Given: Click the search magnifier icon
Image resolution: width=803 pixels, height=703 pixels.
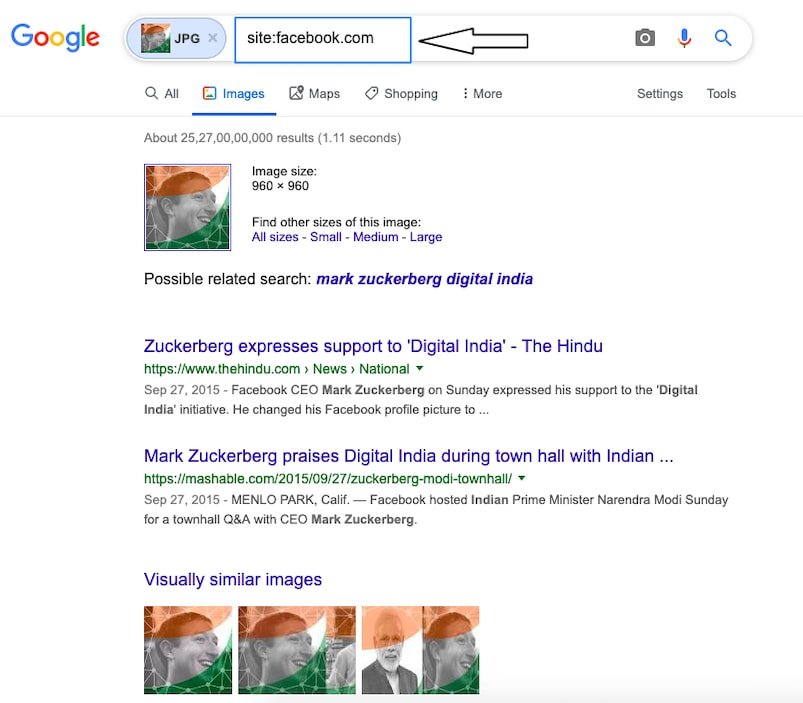Looking at the screenshot, I should click(723, 37).
